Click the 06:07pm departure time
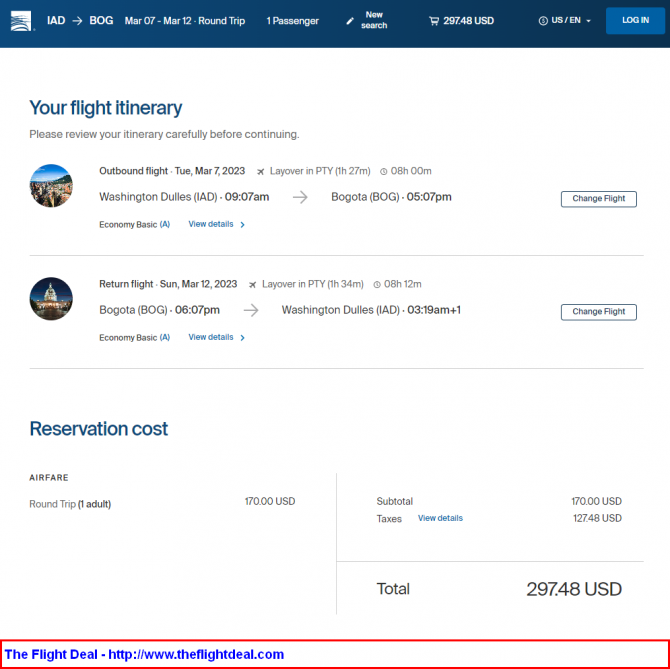Screen dimensions: 670x669 pos(197,310)
